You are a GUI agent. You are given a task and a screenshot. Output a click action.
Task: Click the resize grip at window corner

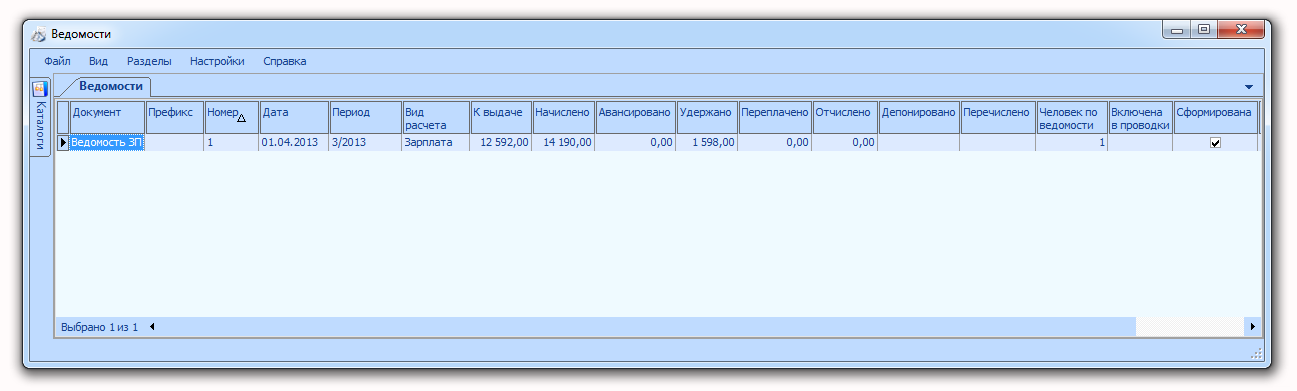[1256, 354]
